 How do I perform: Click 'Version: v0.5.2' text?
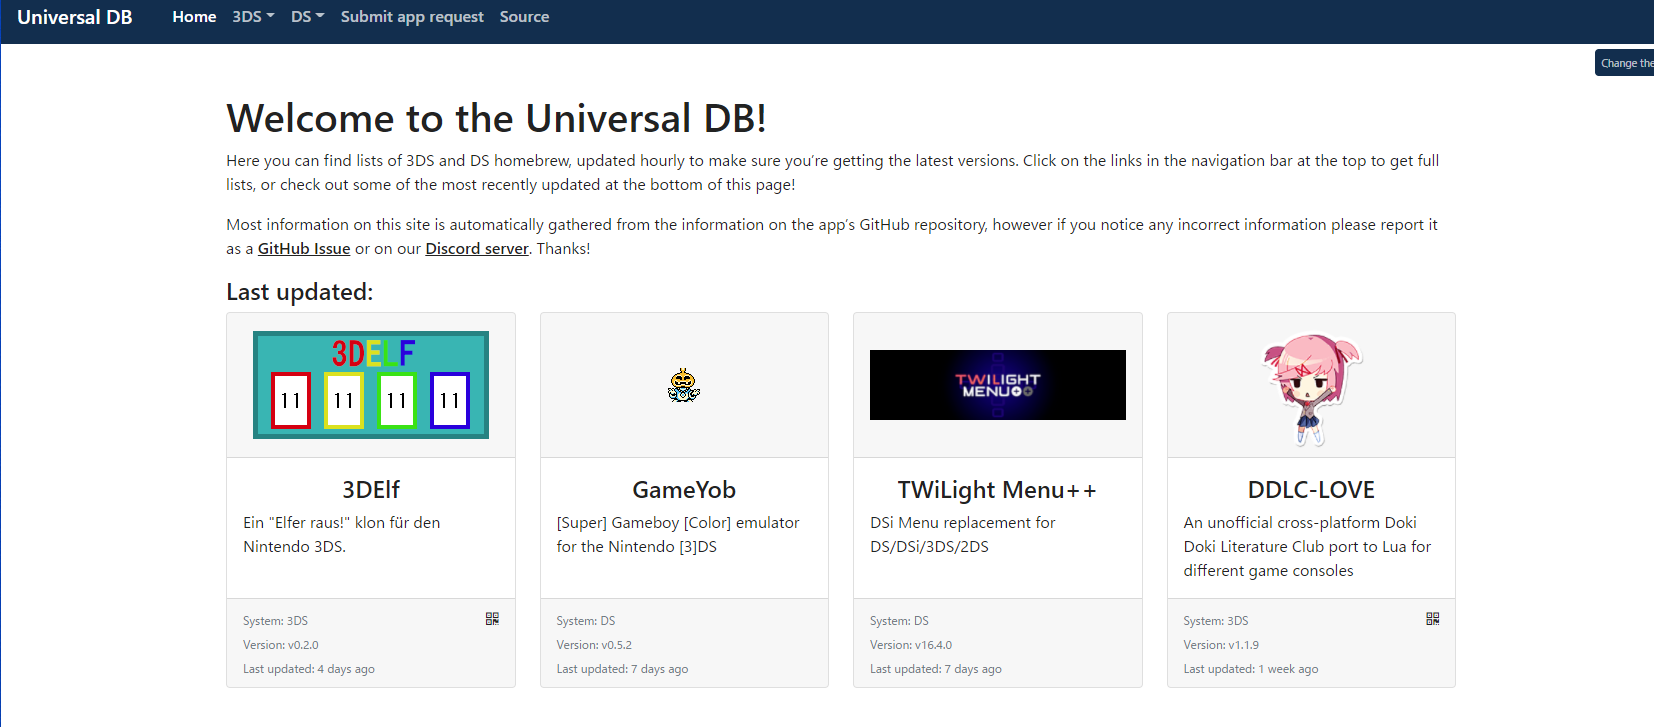click(x=594, y=645)
